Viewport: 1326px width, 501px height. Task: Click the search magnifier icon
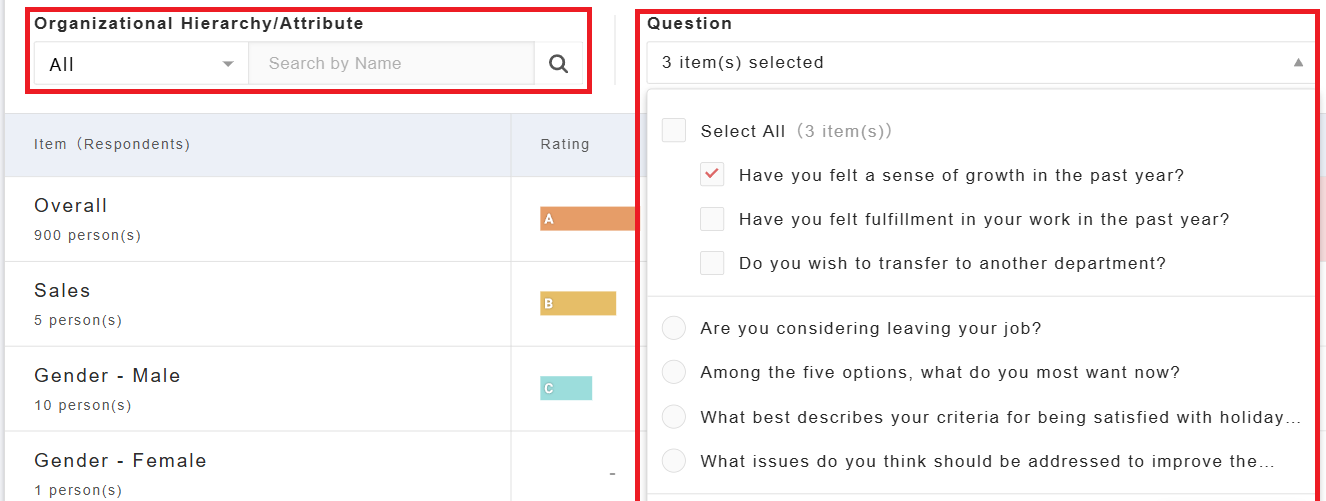[559, 64]
